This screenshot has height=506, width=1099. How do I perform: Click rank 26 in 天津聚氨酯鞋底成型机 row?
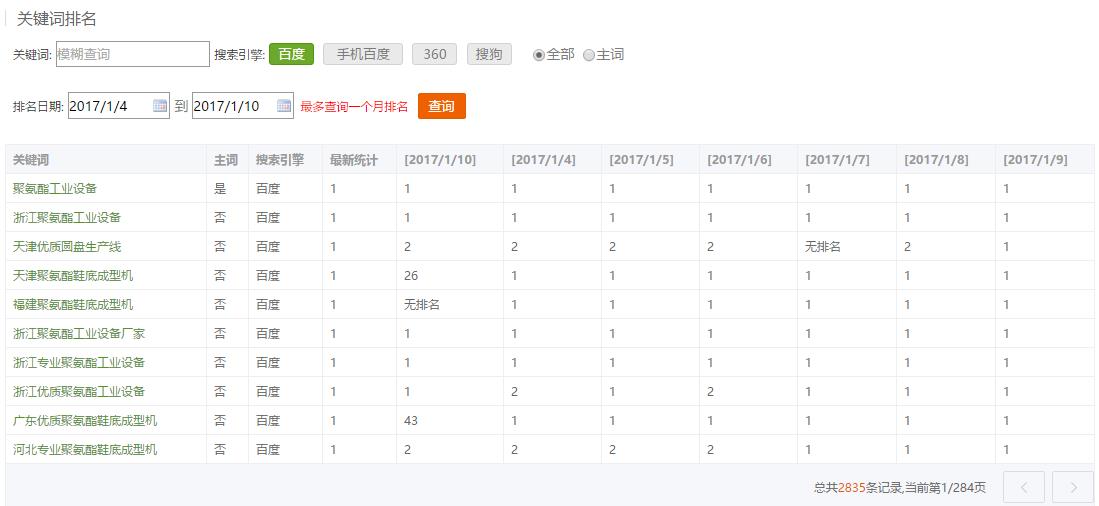click(x=411, y=275)
